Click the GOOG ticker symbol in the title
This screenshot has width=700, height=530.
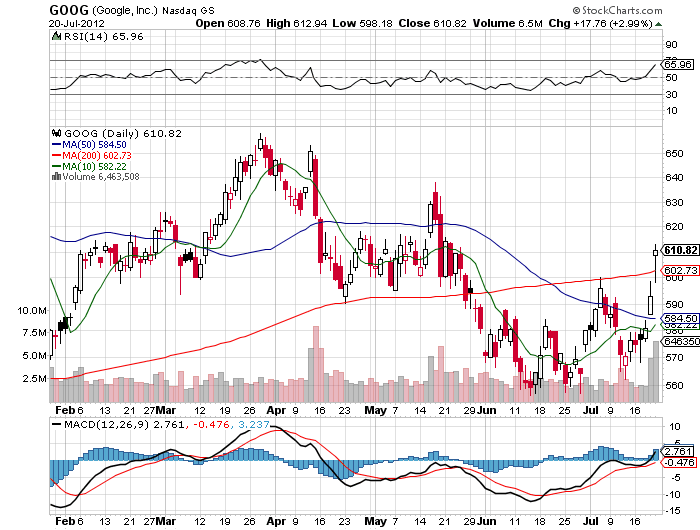tap(69, 10)
